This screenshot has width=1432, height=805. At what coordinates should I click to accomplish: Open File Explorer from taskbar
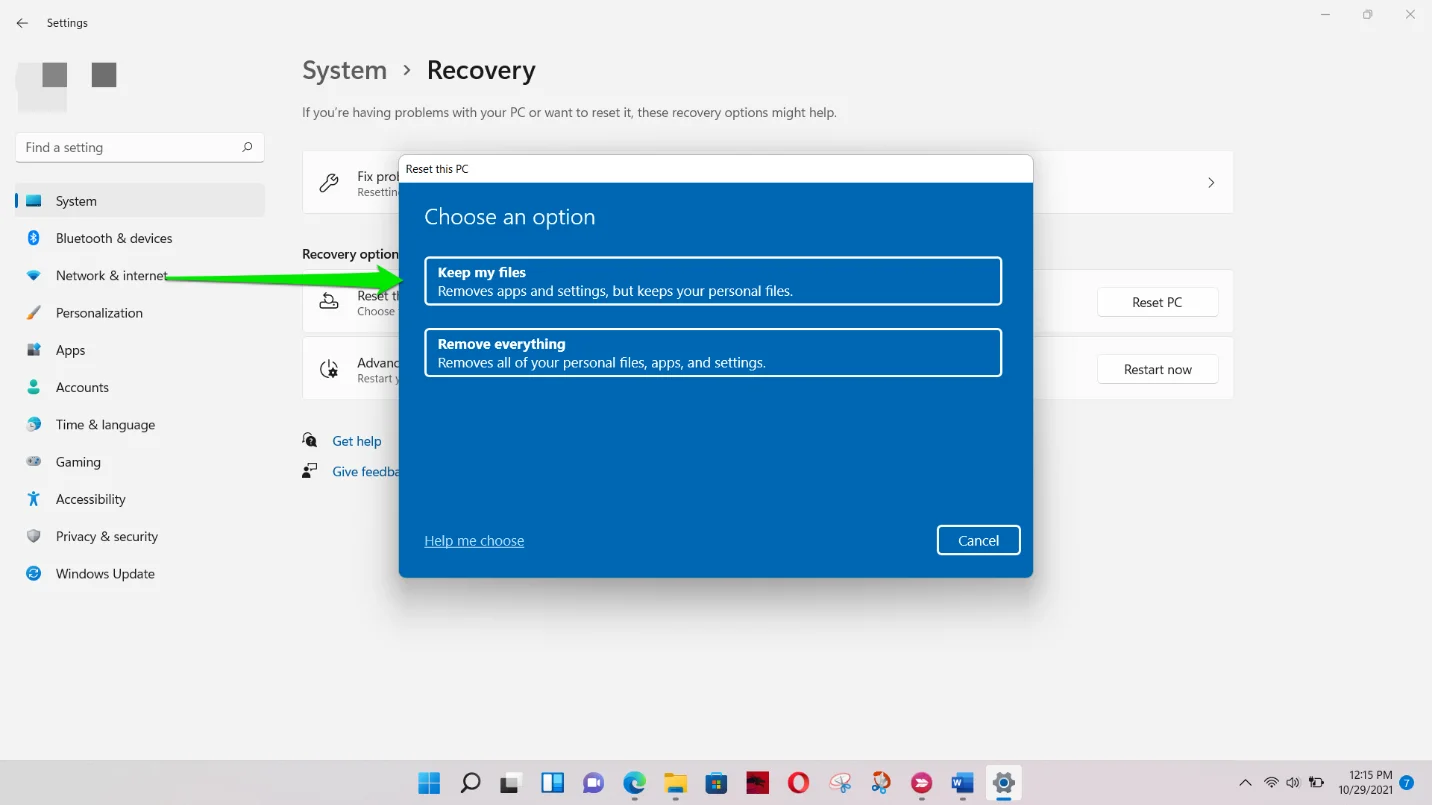click(x=675, y=782)
